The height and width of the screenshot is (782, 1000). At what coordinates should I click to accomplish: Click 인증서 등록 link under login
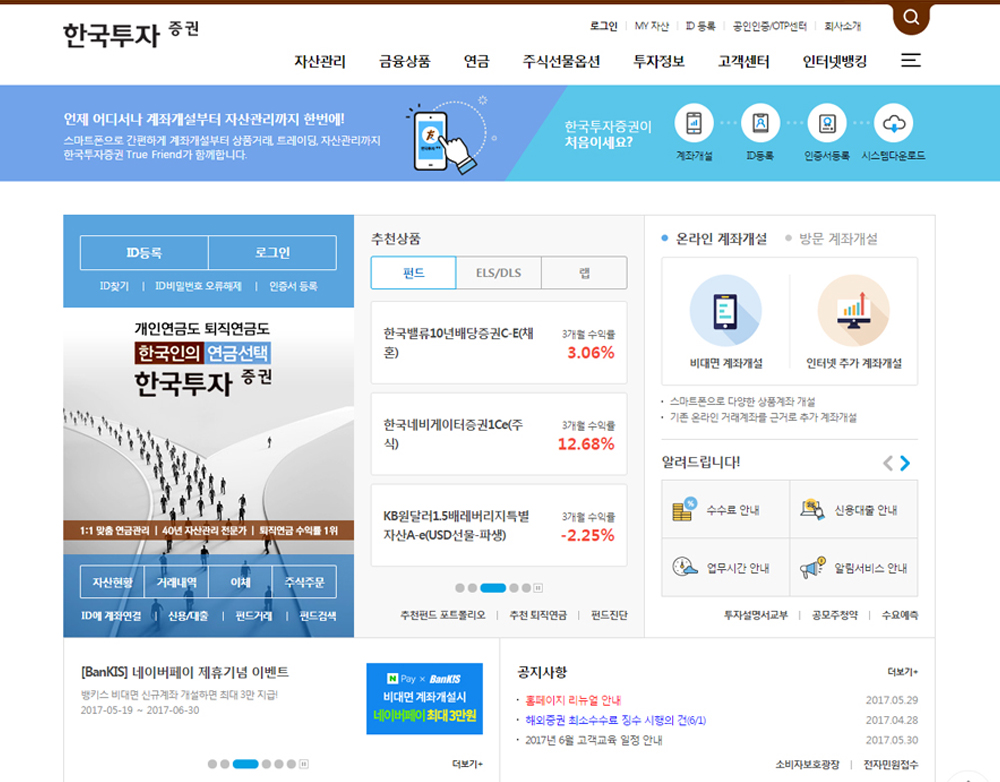(293, 286)
